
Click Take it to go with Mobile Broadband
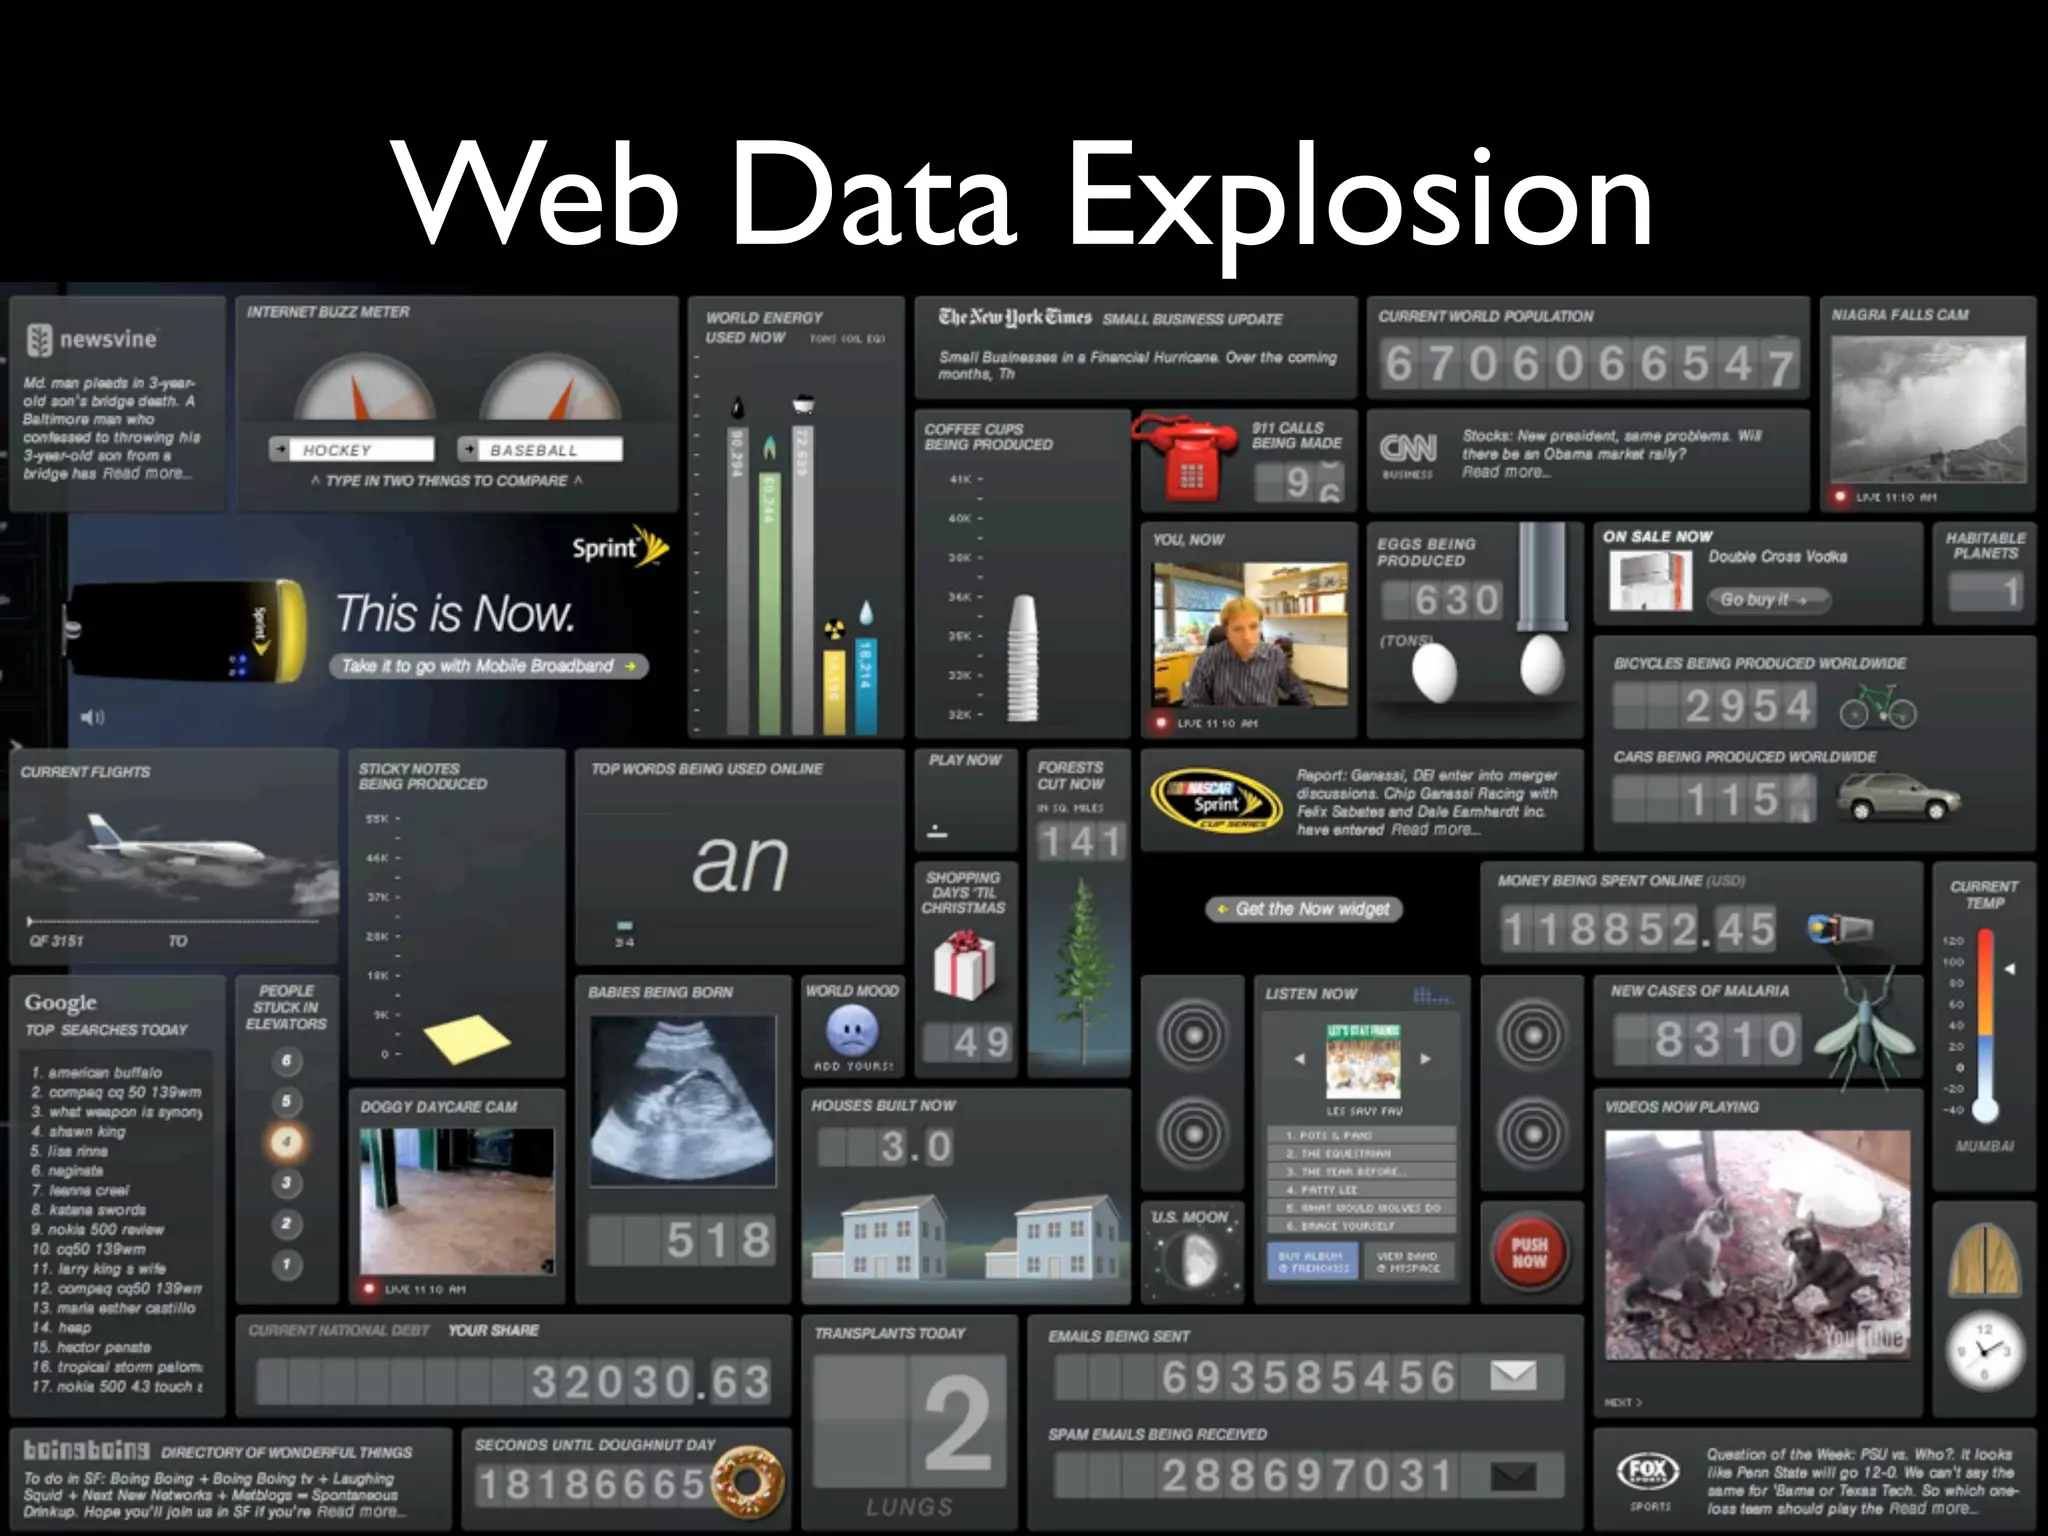(489, 666)
